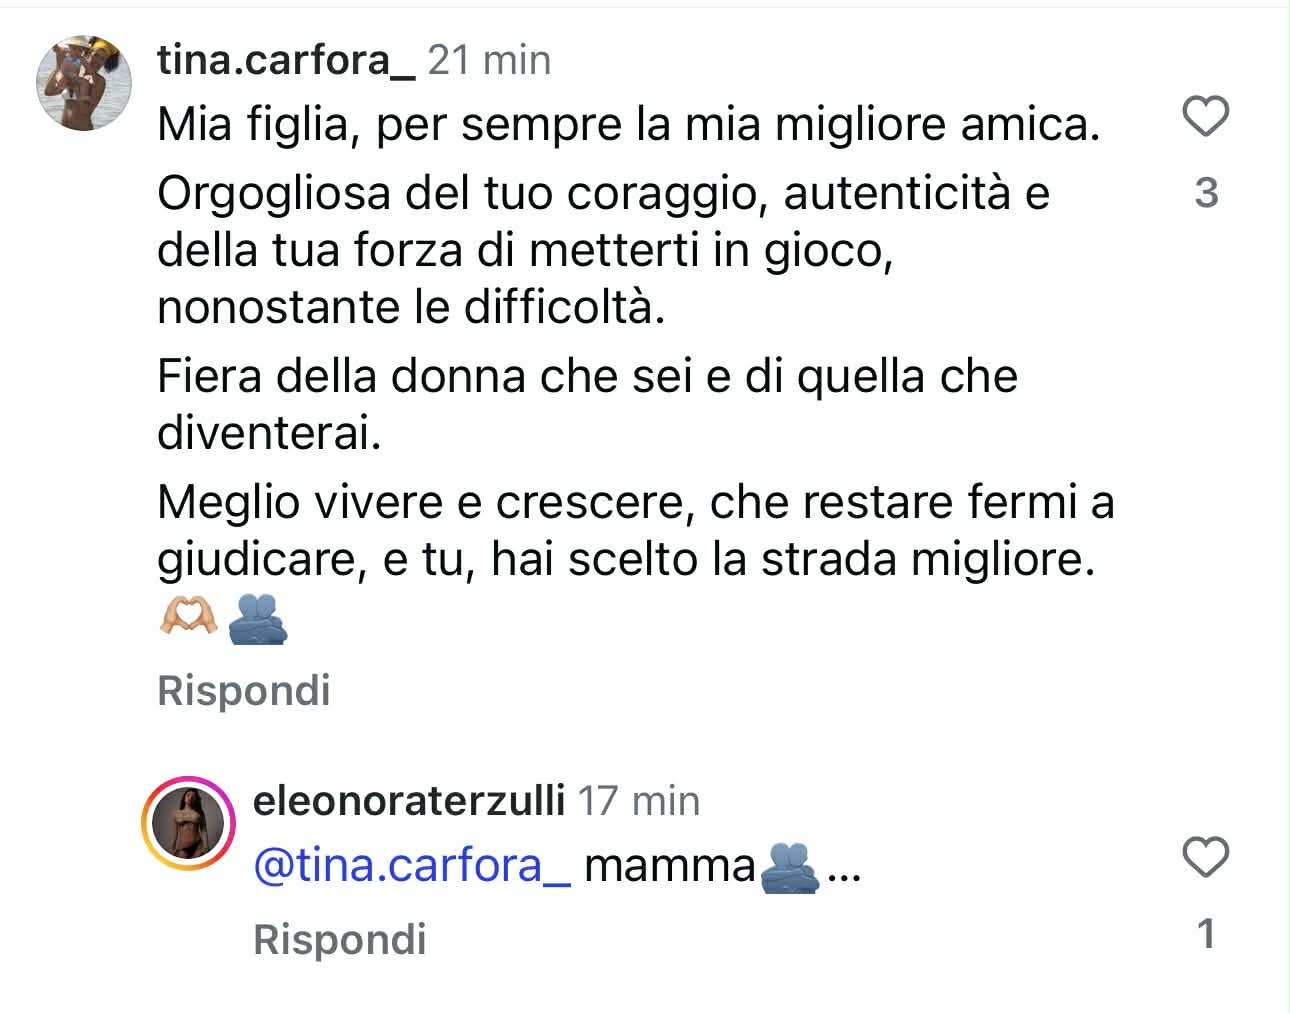Screen dimensions: 1290x1013
Task: Click the line starting with Mia figlia
Action: pyautogui.click(x=628, y=125)
